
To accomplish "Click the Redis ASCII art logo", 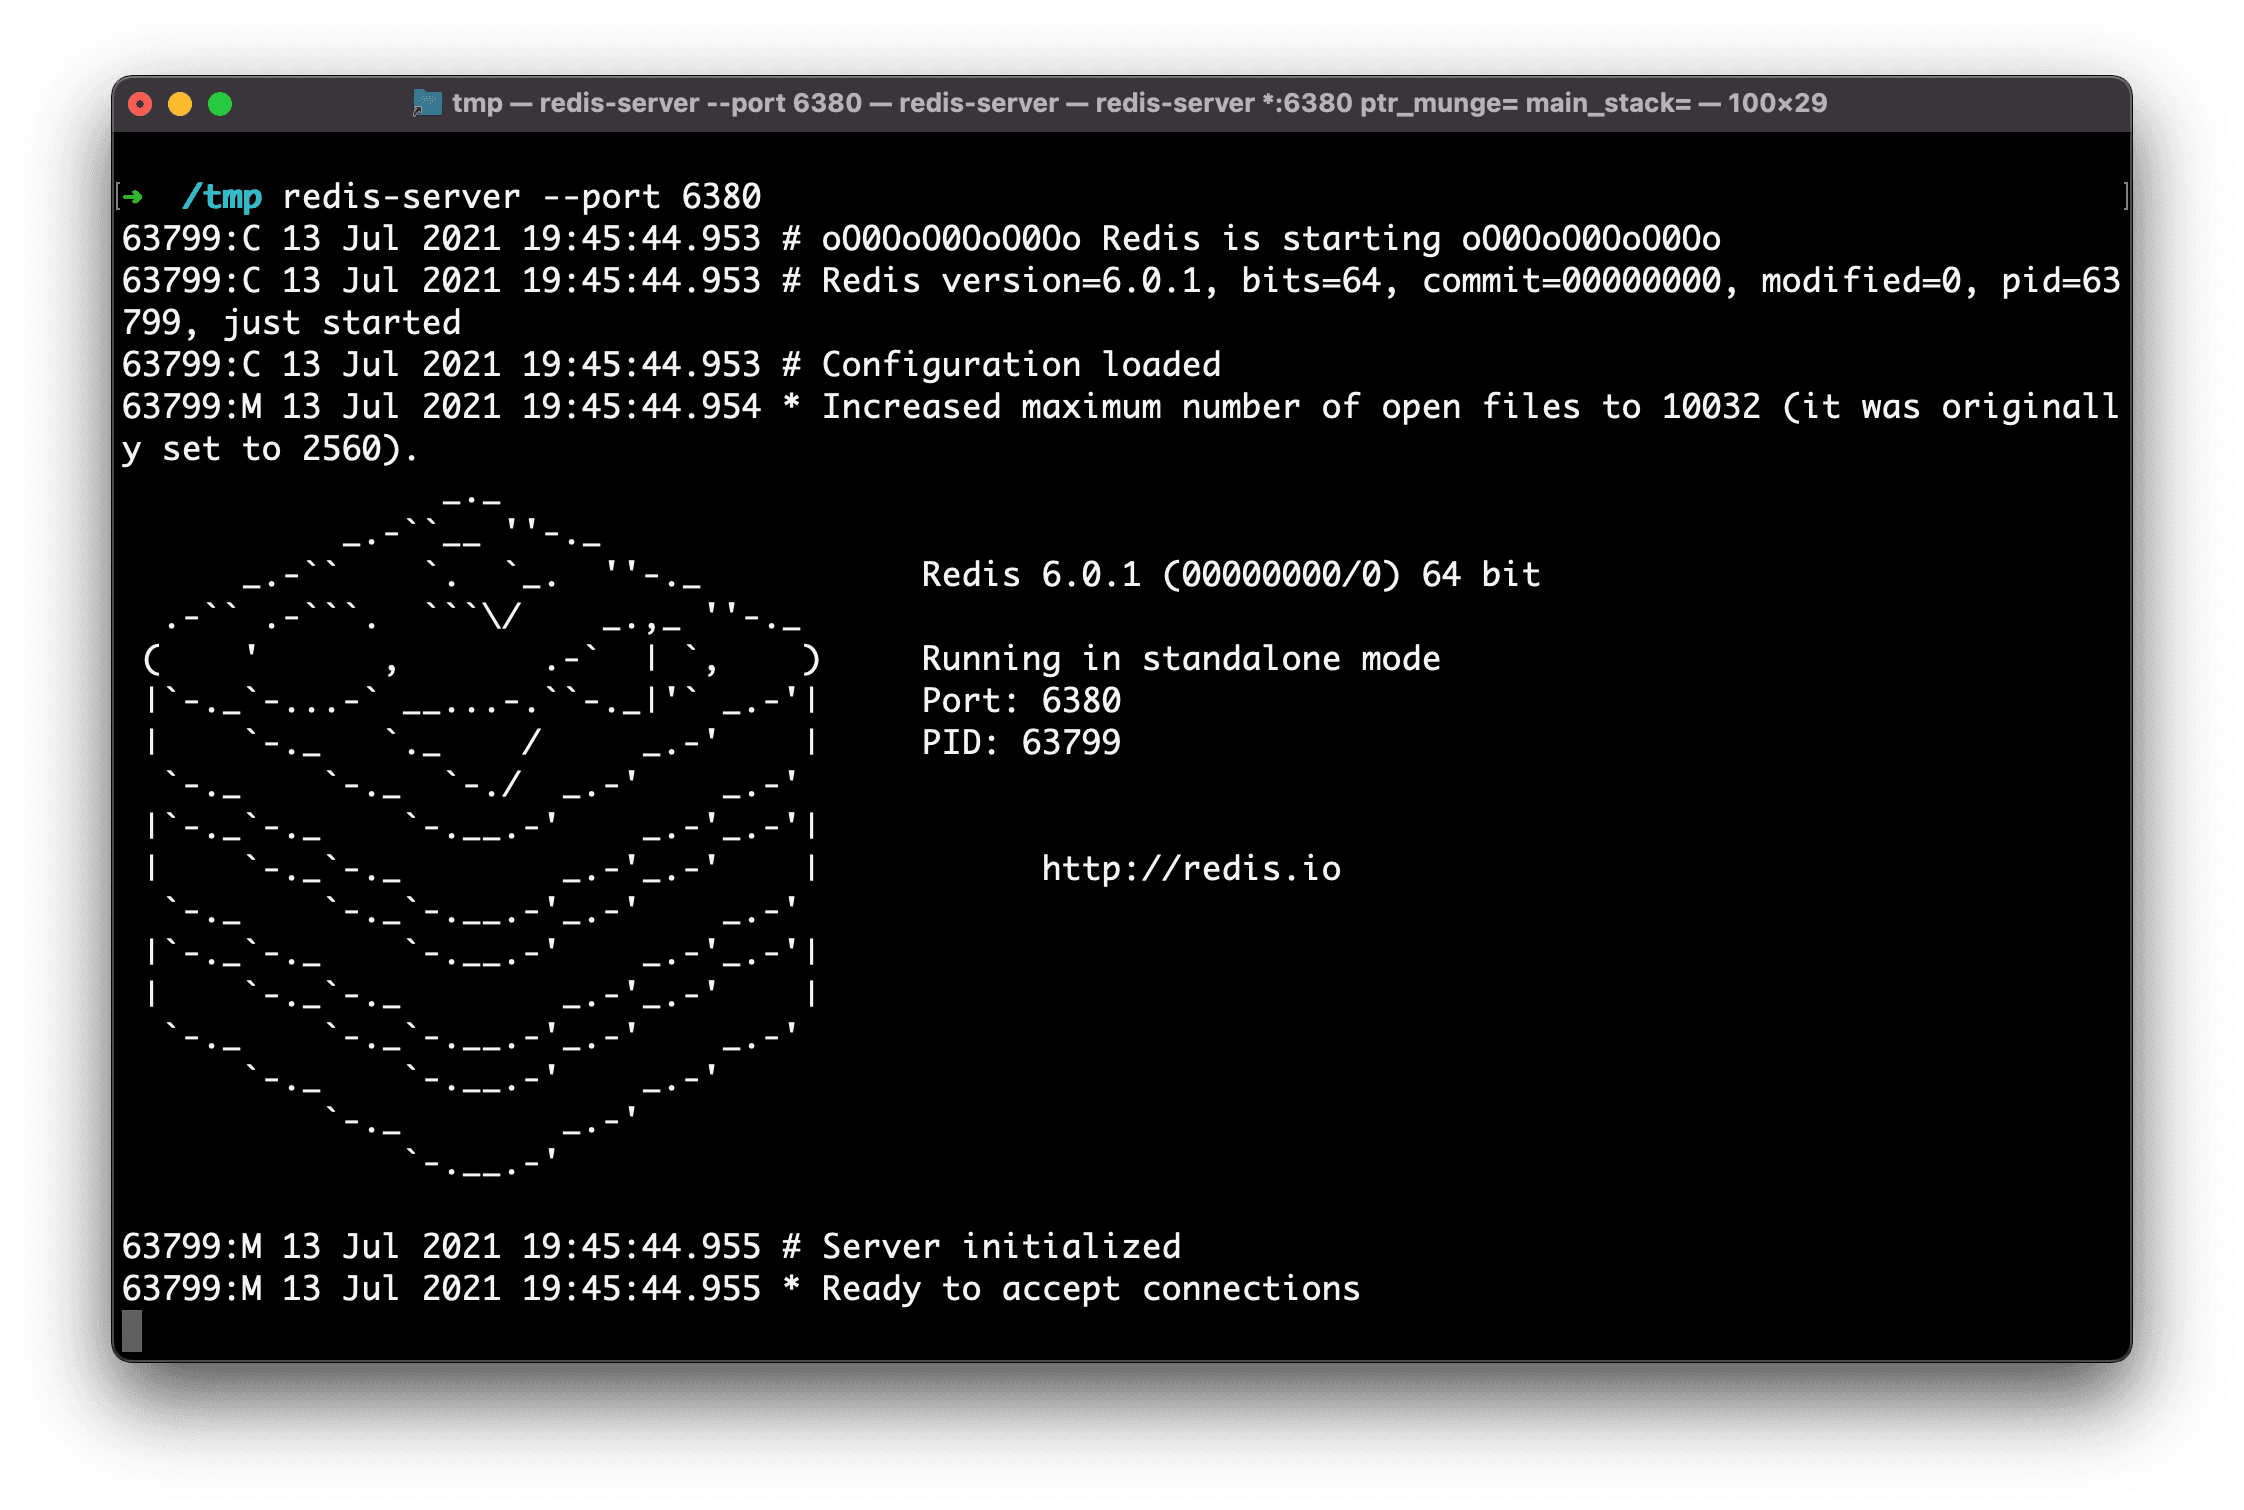I will [x=481, y=835].
